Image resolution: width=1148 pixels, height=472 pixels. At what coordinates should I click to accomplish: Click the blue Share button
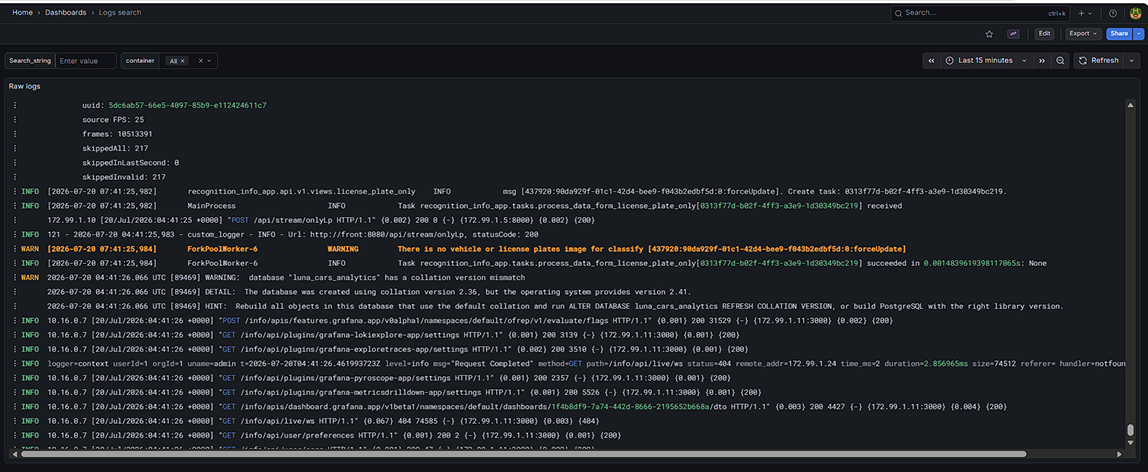point(1119,34)
